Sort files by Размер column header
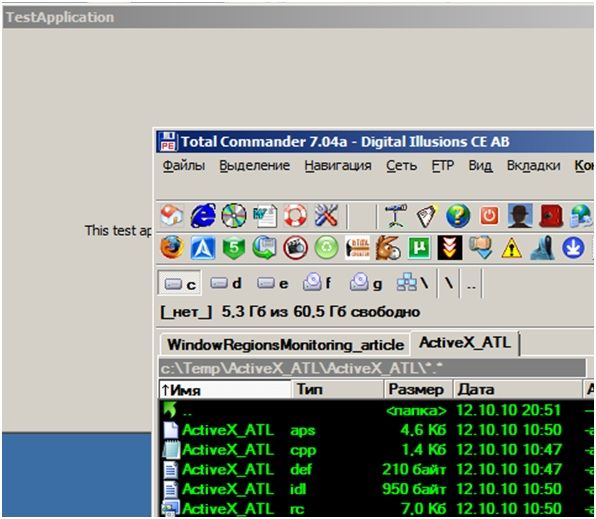Viewport: 596px width, 519px height. 418,389
